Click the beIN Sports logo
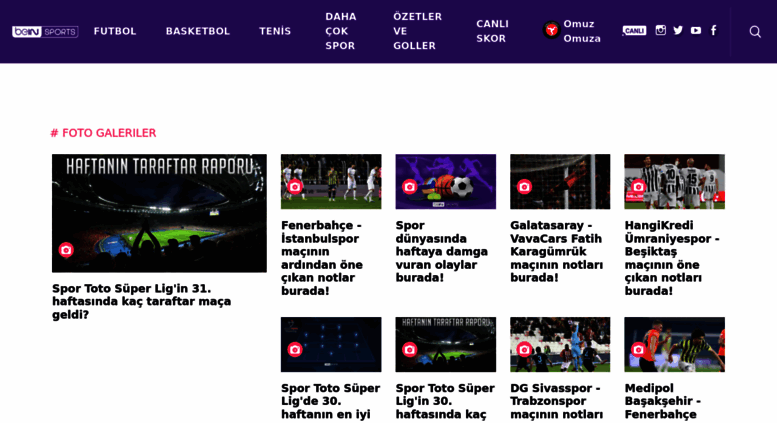Viewport: 777px width, 423px height. (x=45, y=31)
